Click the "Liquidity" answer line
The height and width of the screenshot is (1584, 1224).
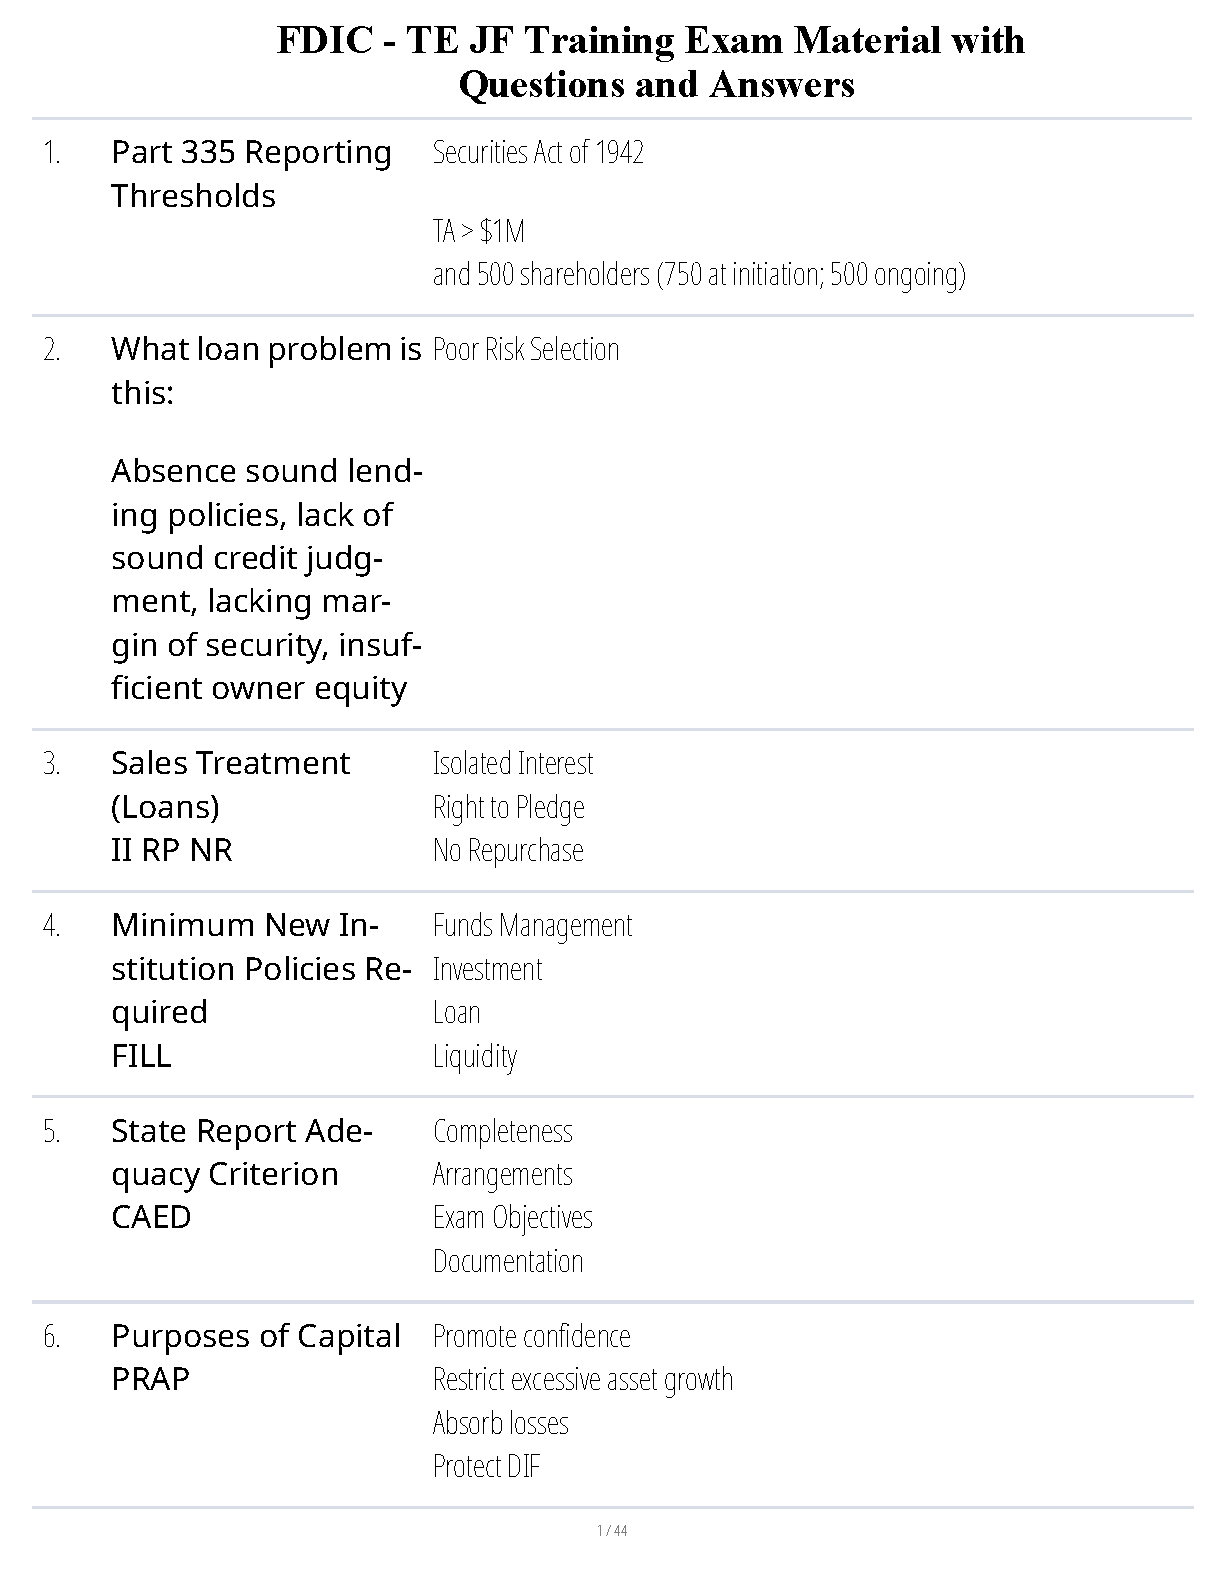474,1056
